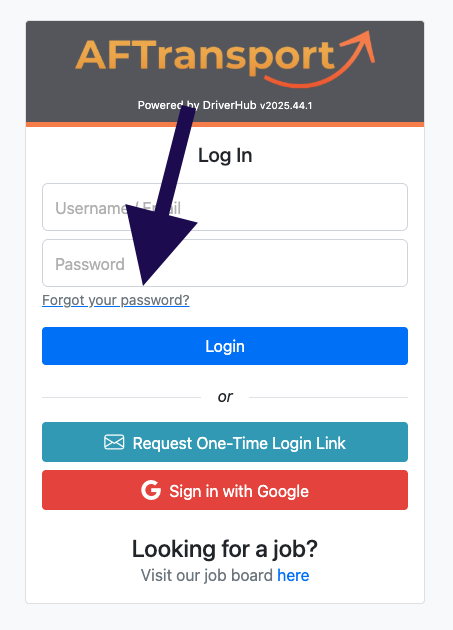Focus the Password input field
Viewport: 453px width, 630px height.
click(x=225, y=263)
